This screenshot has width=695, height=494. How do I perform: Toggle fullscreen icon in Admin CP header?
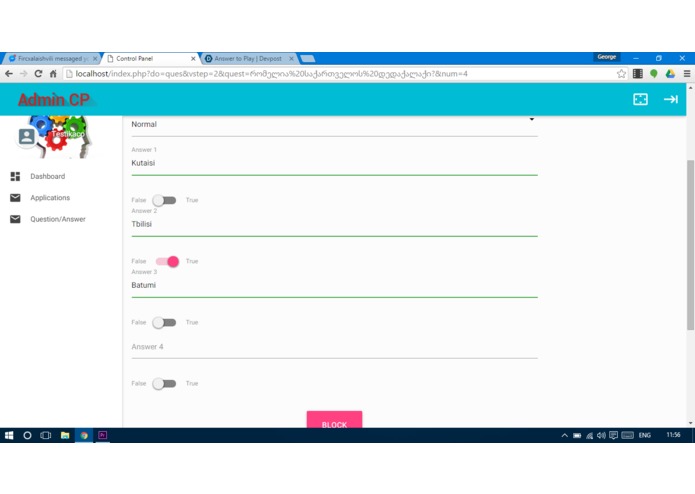click(640, 99)
